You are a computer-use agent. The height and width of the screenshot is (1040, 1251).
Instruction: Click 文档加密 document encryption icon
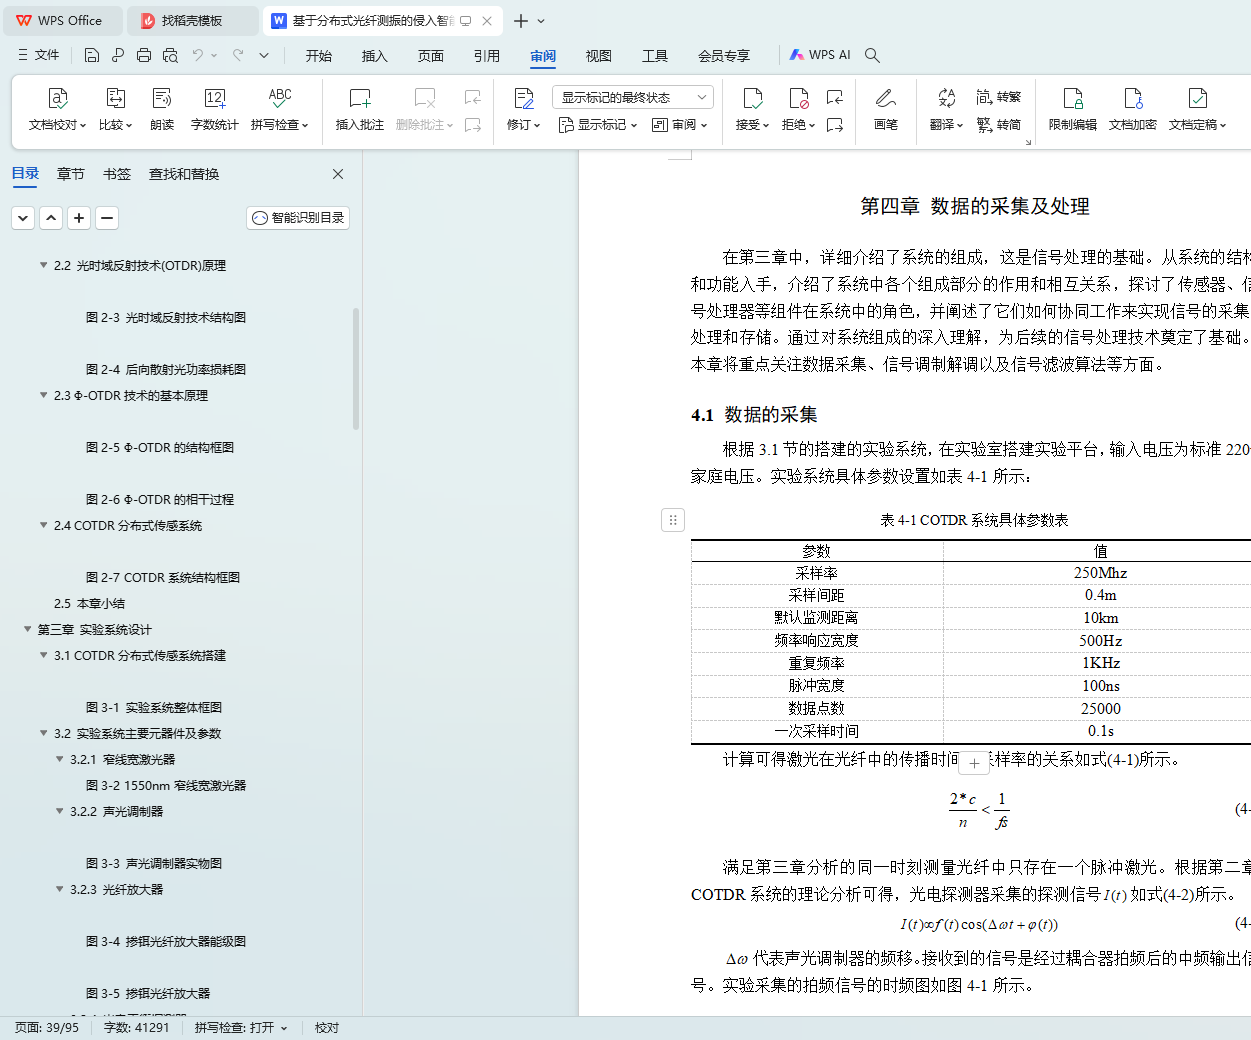pos(1133,98)
